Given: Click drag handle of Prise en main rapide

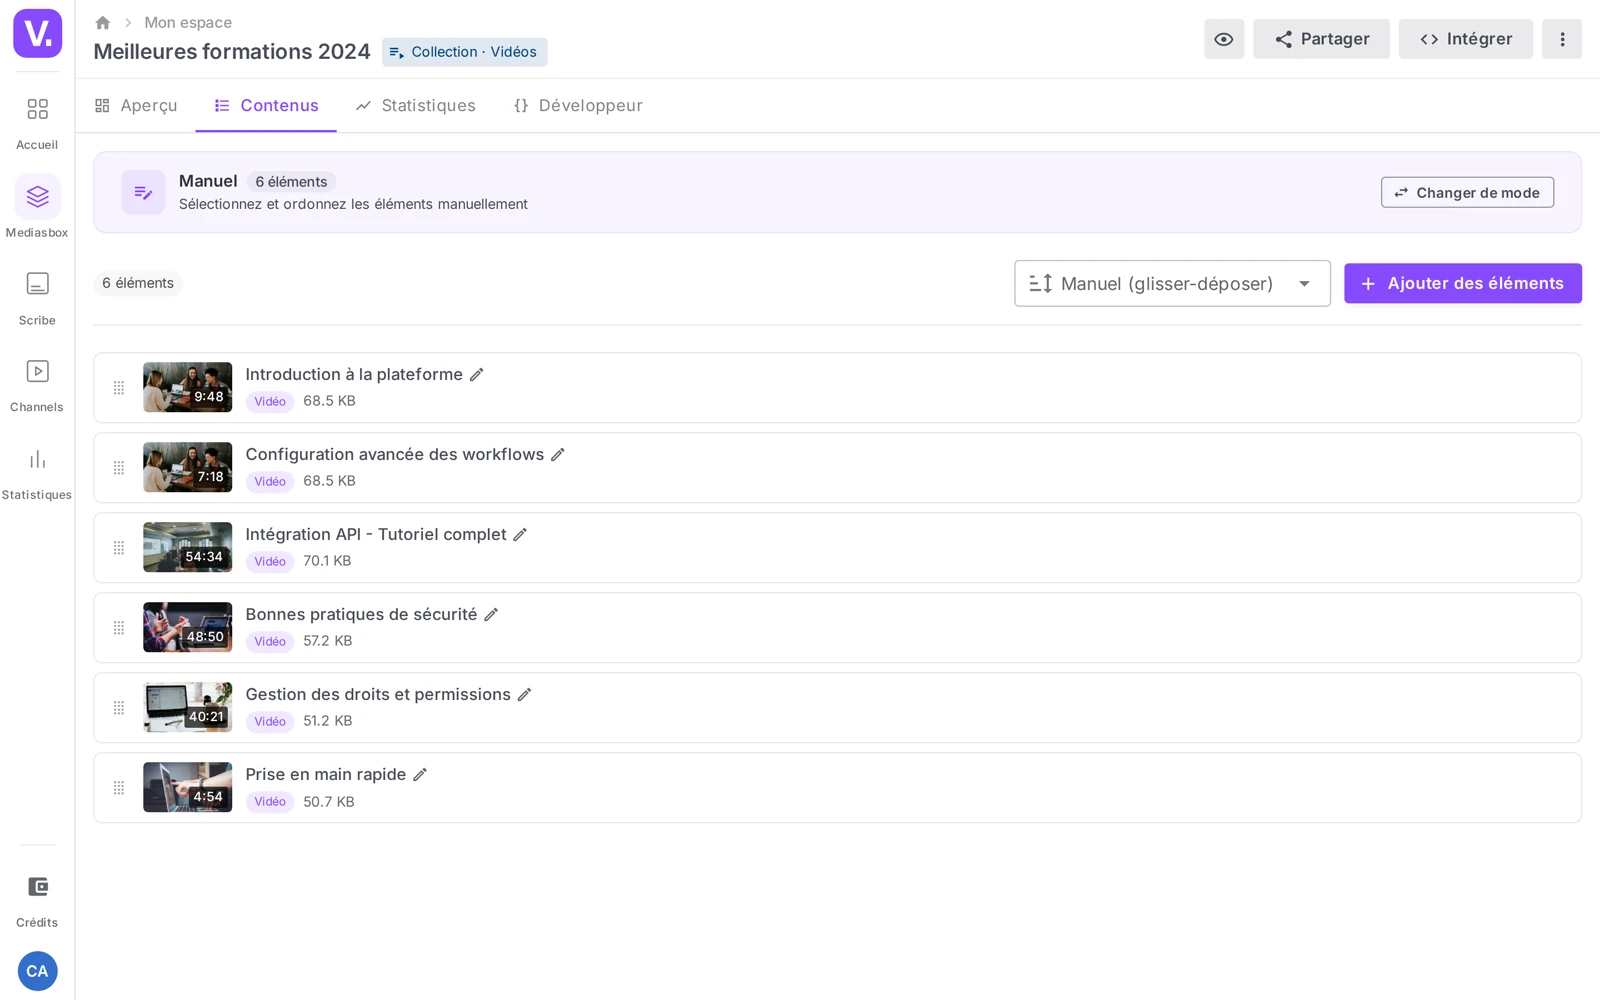Looking at the screenshot, I should 119,788.
